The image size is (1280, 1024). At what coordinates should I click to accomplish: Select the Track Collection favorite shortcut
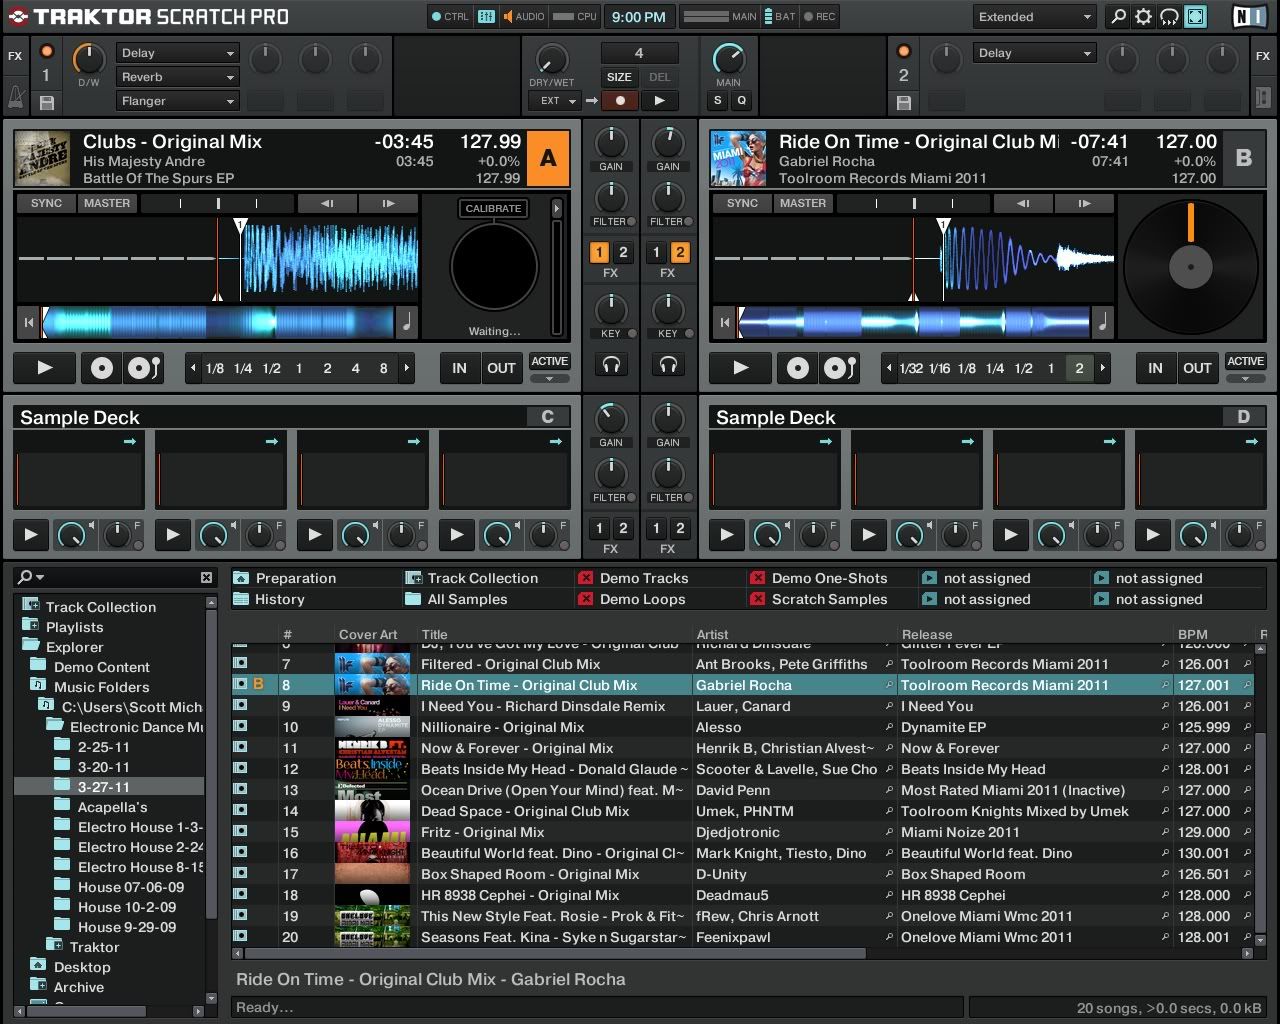click(482, 578)
